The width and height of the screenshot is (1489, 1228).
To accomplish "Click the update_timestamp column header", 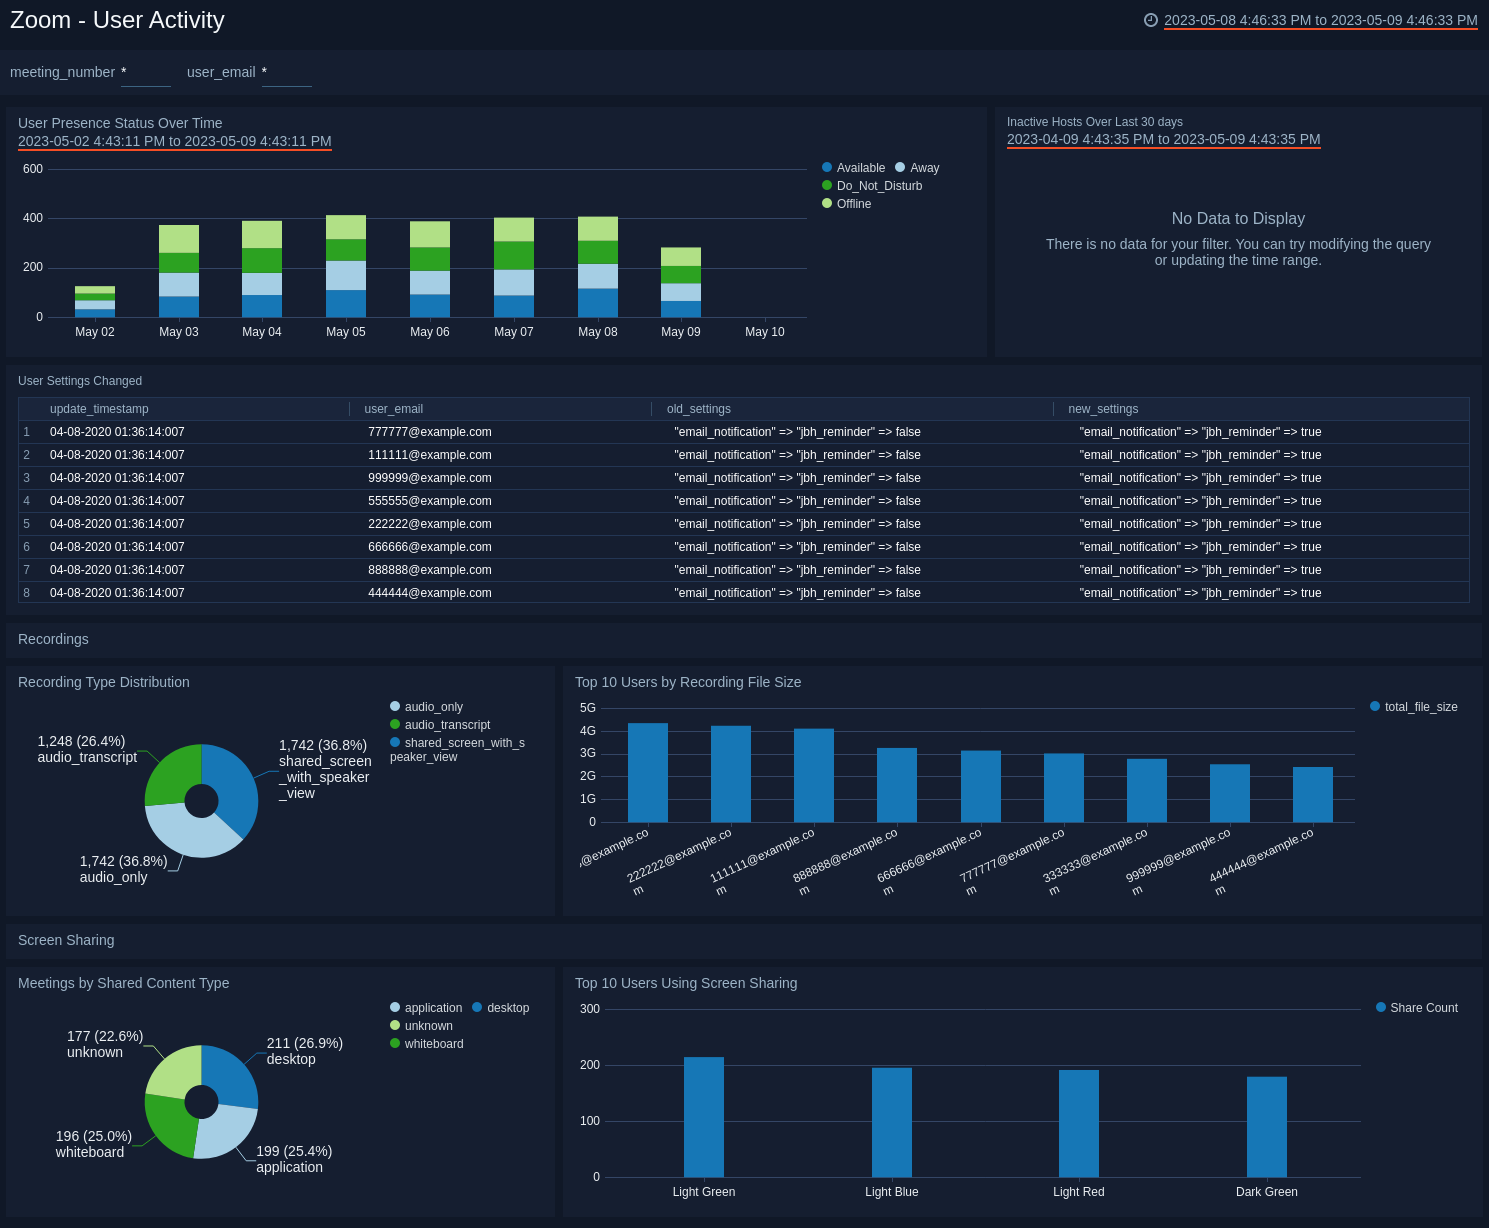I will 98,408.
